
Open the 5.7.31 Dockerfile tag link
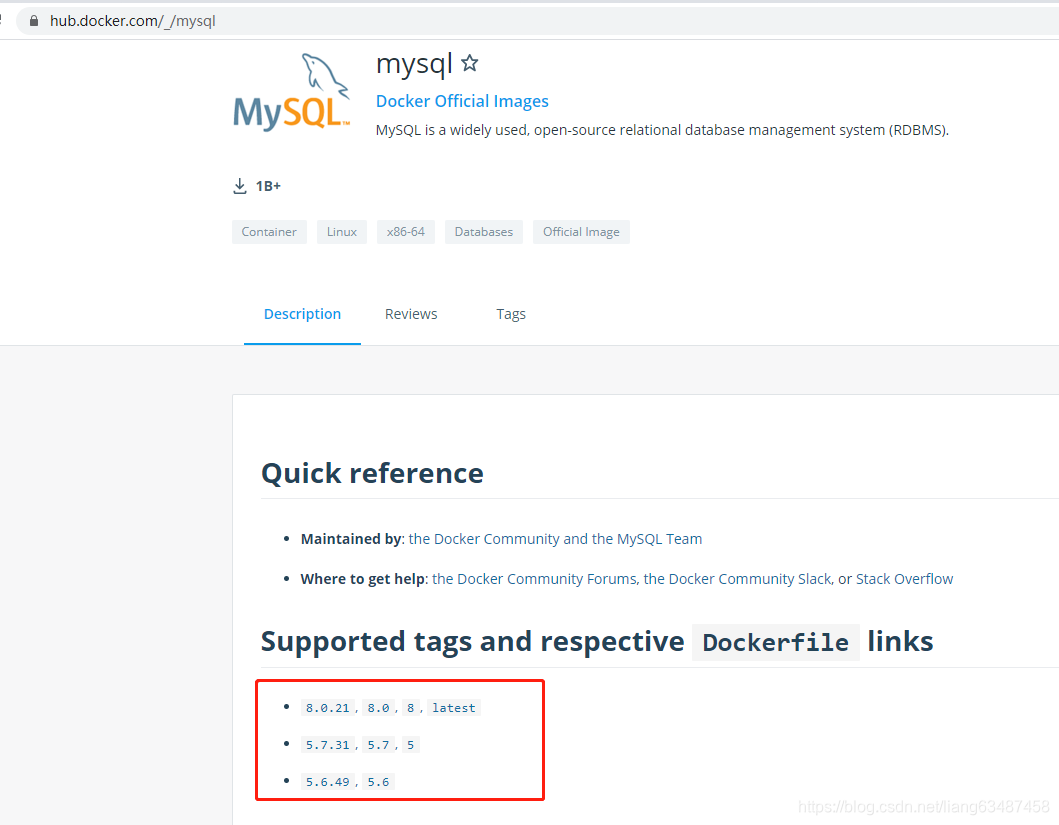pyautogui.click(x=328, y=745)
